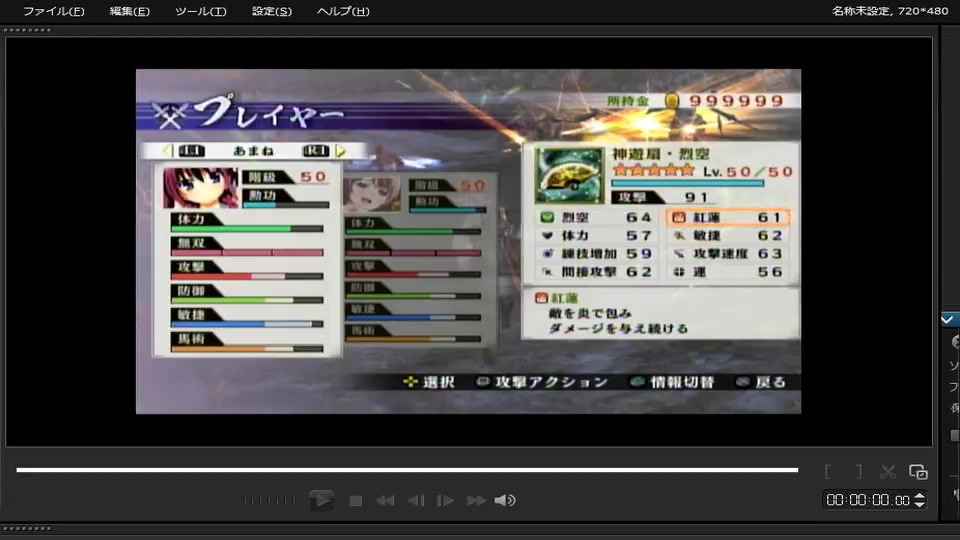The image size is (960, 540).
Task: Step forward one frame
Action: pyautogui.click(x=445, y=501)
